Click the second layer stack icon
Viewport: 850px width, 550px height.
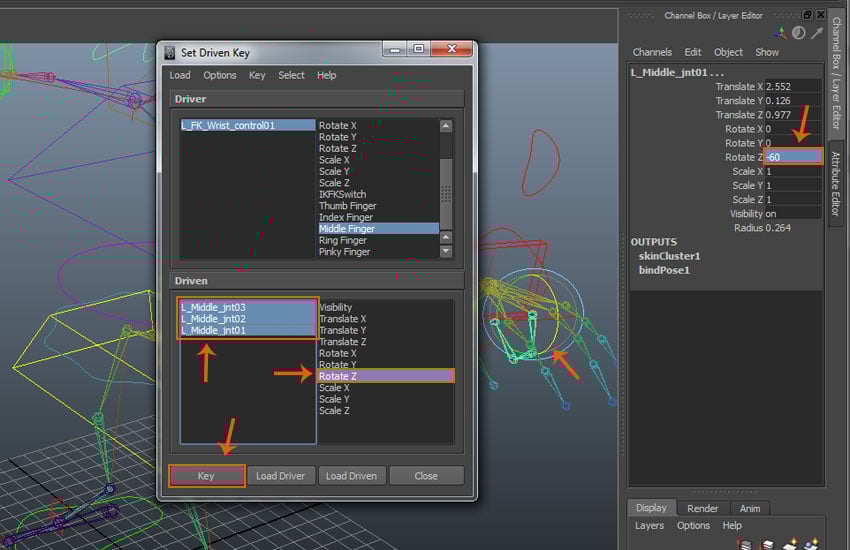(x=767, y=544)
